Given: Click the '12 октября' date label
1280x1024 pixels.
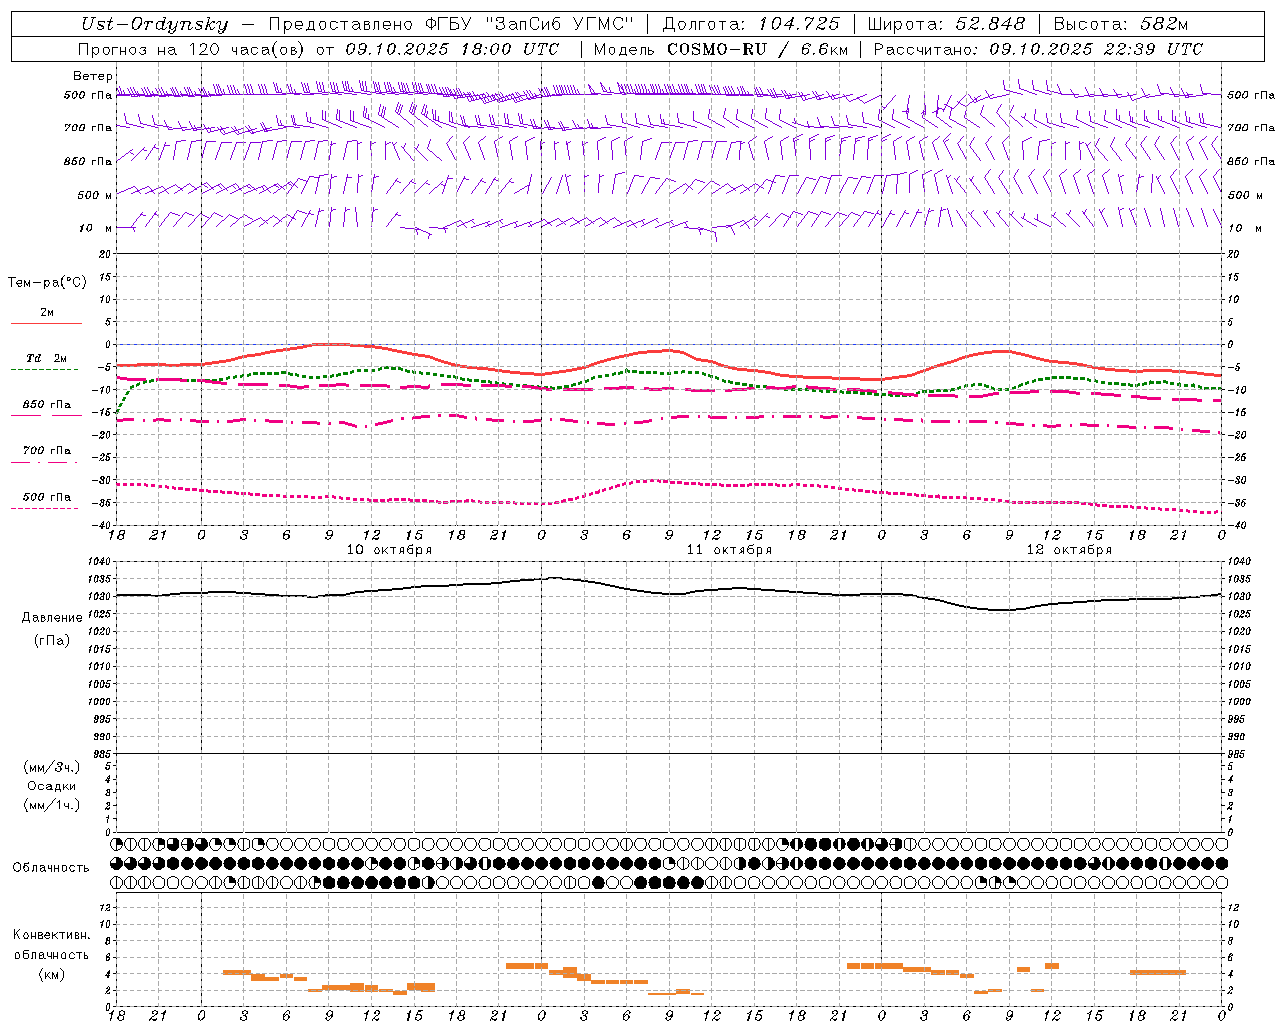Looking at the screenshot, I should tap(1070, 550).
